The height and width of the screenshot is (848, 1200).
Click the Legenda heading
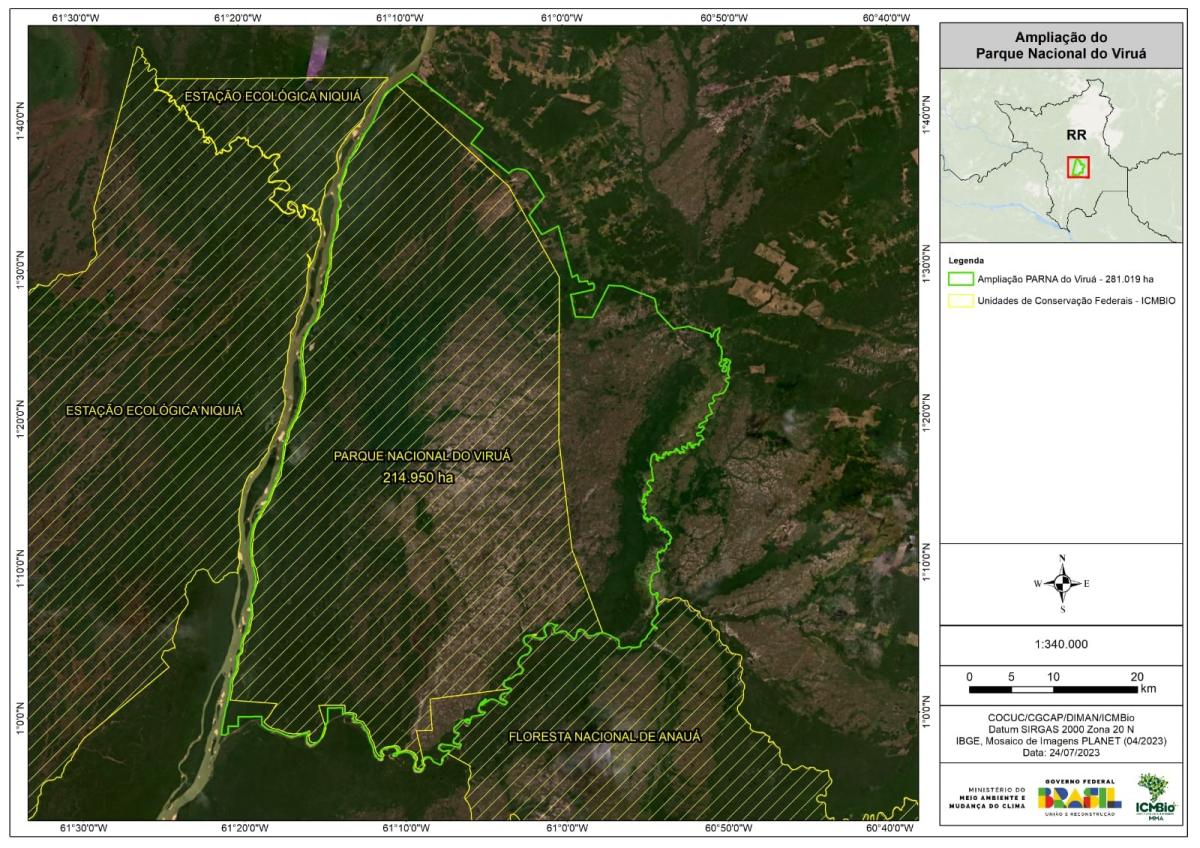tap(966, 259)
